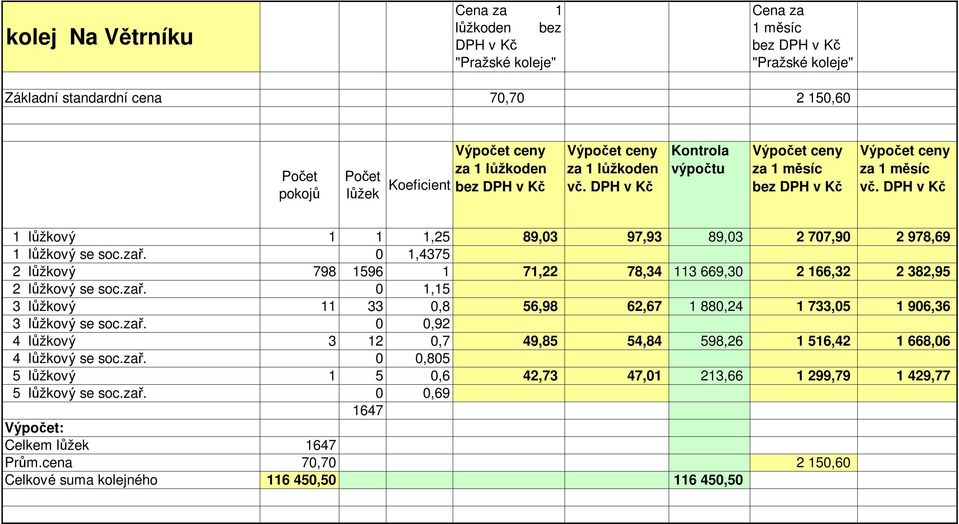Click the 'Prům.cena' row label
Screen dimensions: 959x524
pyautogui.click(x=38, y=462)
